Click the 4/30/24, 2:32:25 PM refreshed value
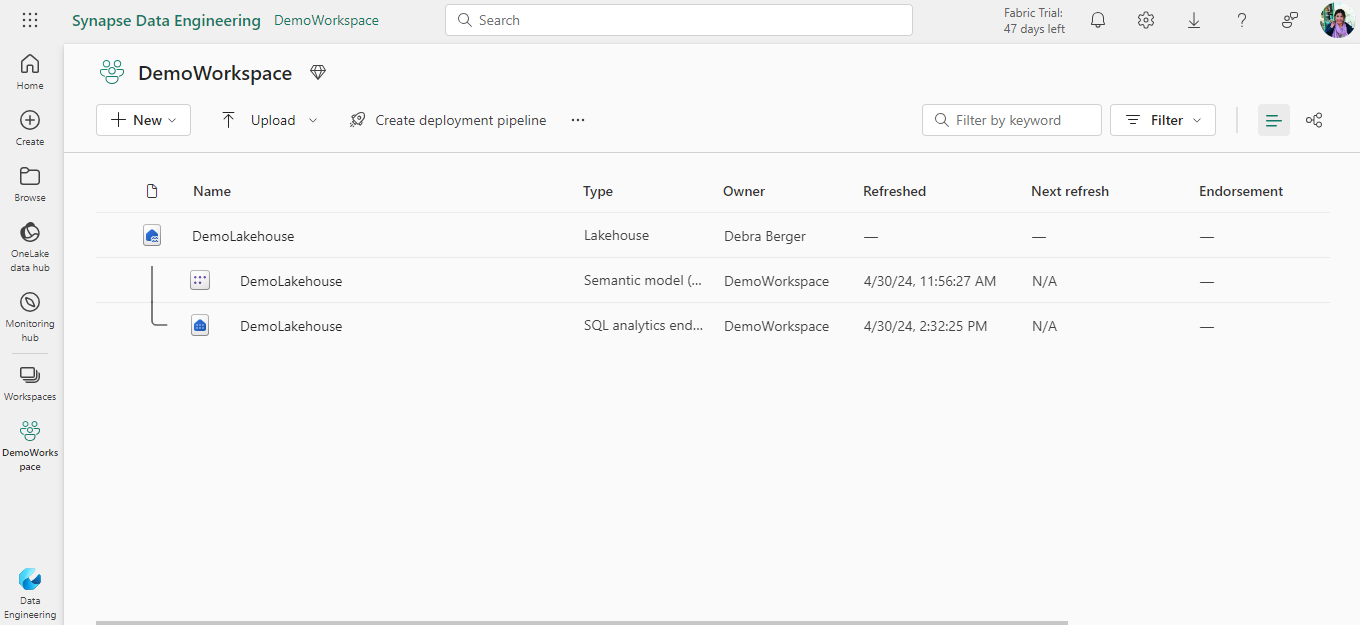The width and height of the screenshot is (1360, 625). [926, 326]
